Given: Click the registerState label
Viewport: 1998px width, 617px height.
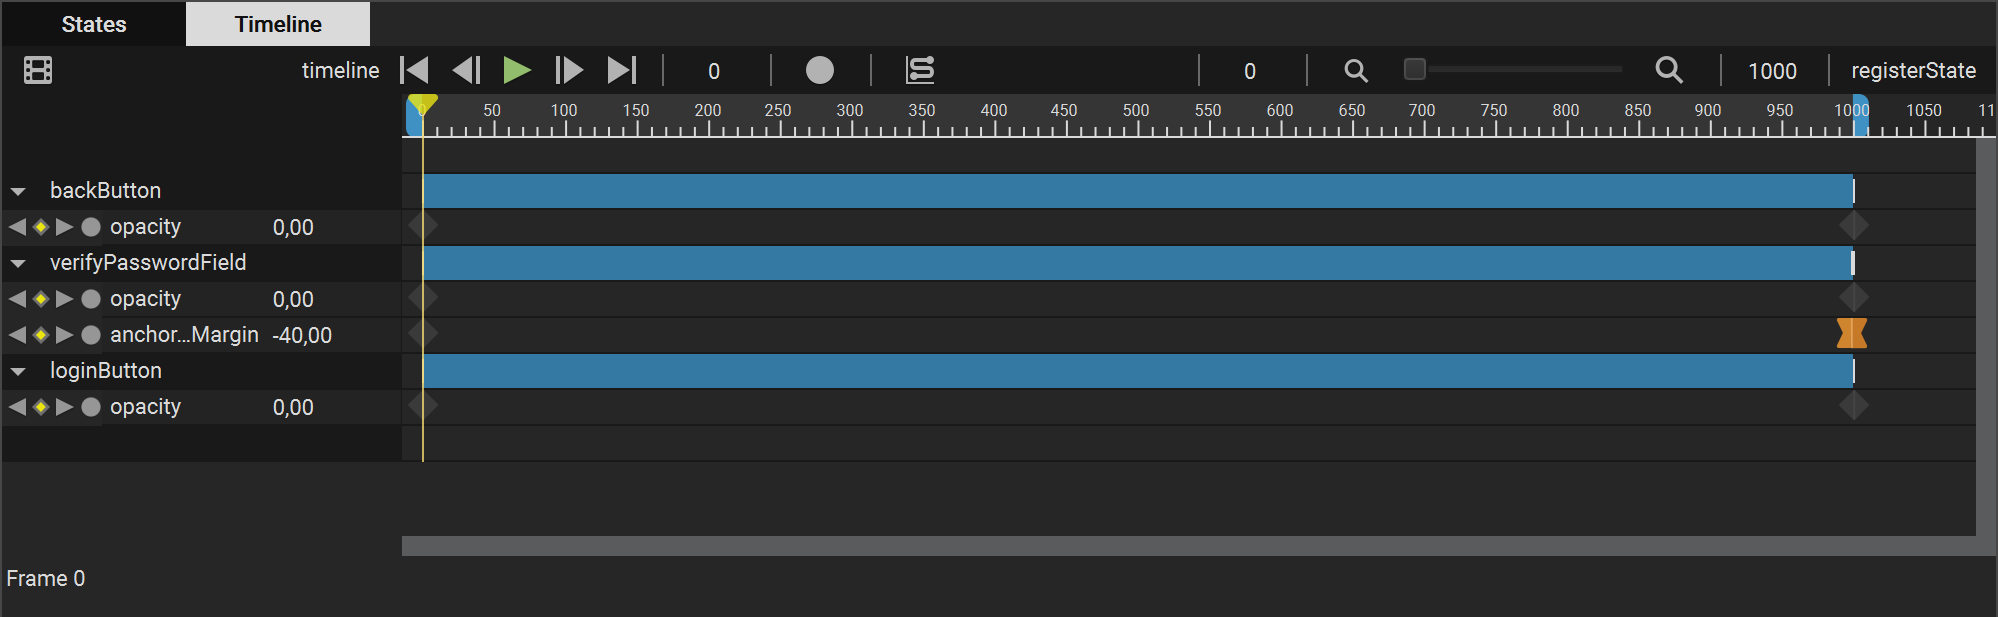Looking at the screenshot, I should point(1913,70).
